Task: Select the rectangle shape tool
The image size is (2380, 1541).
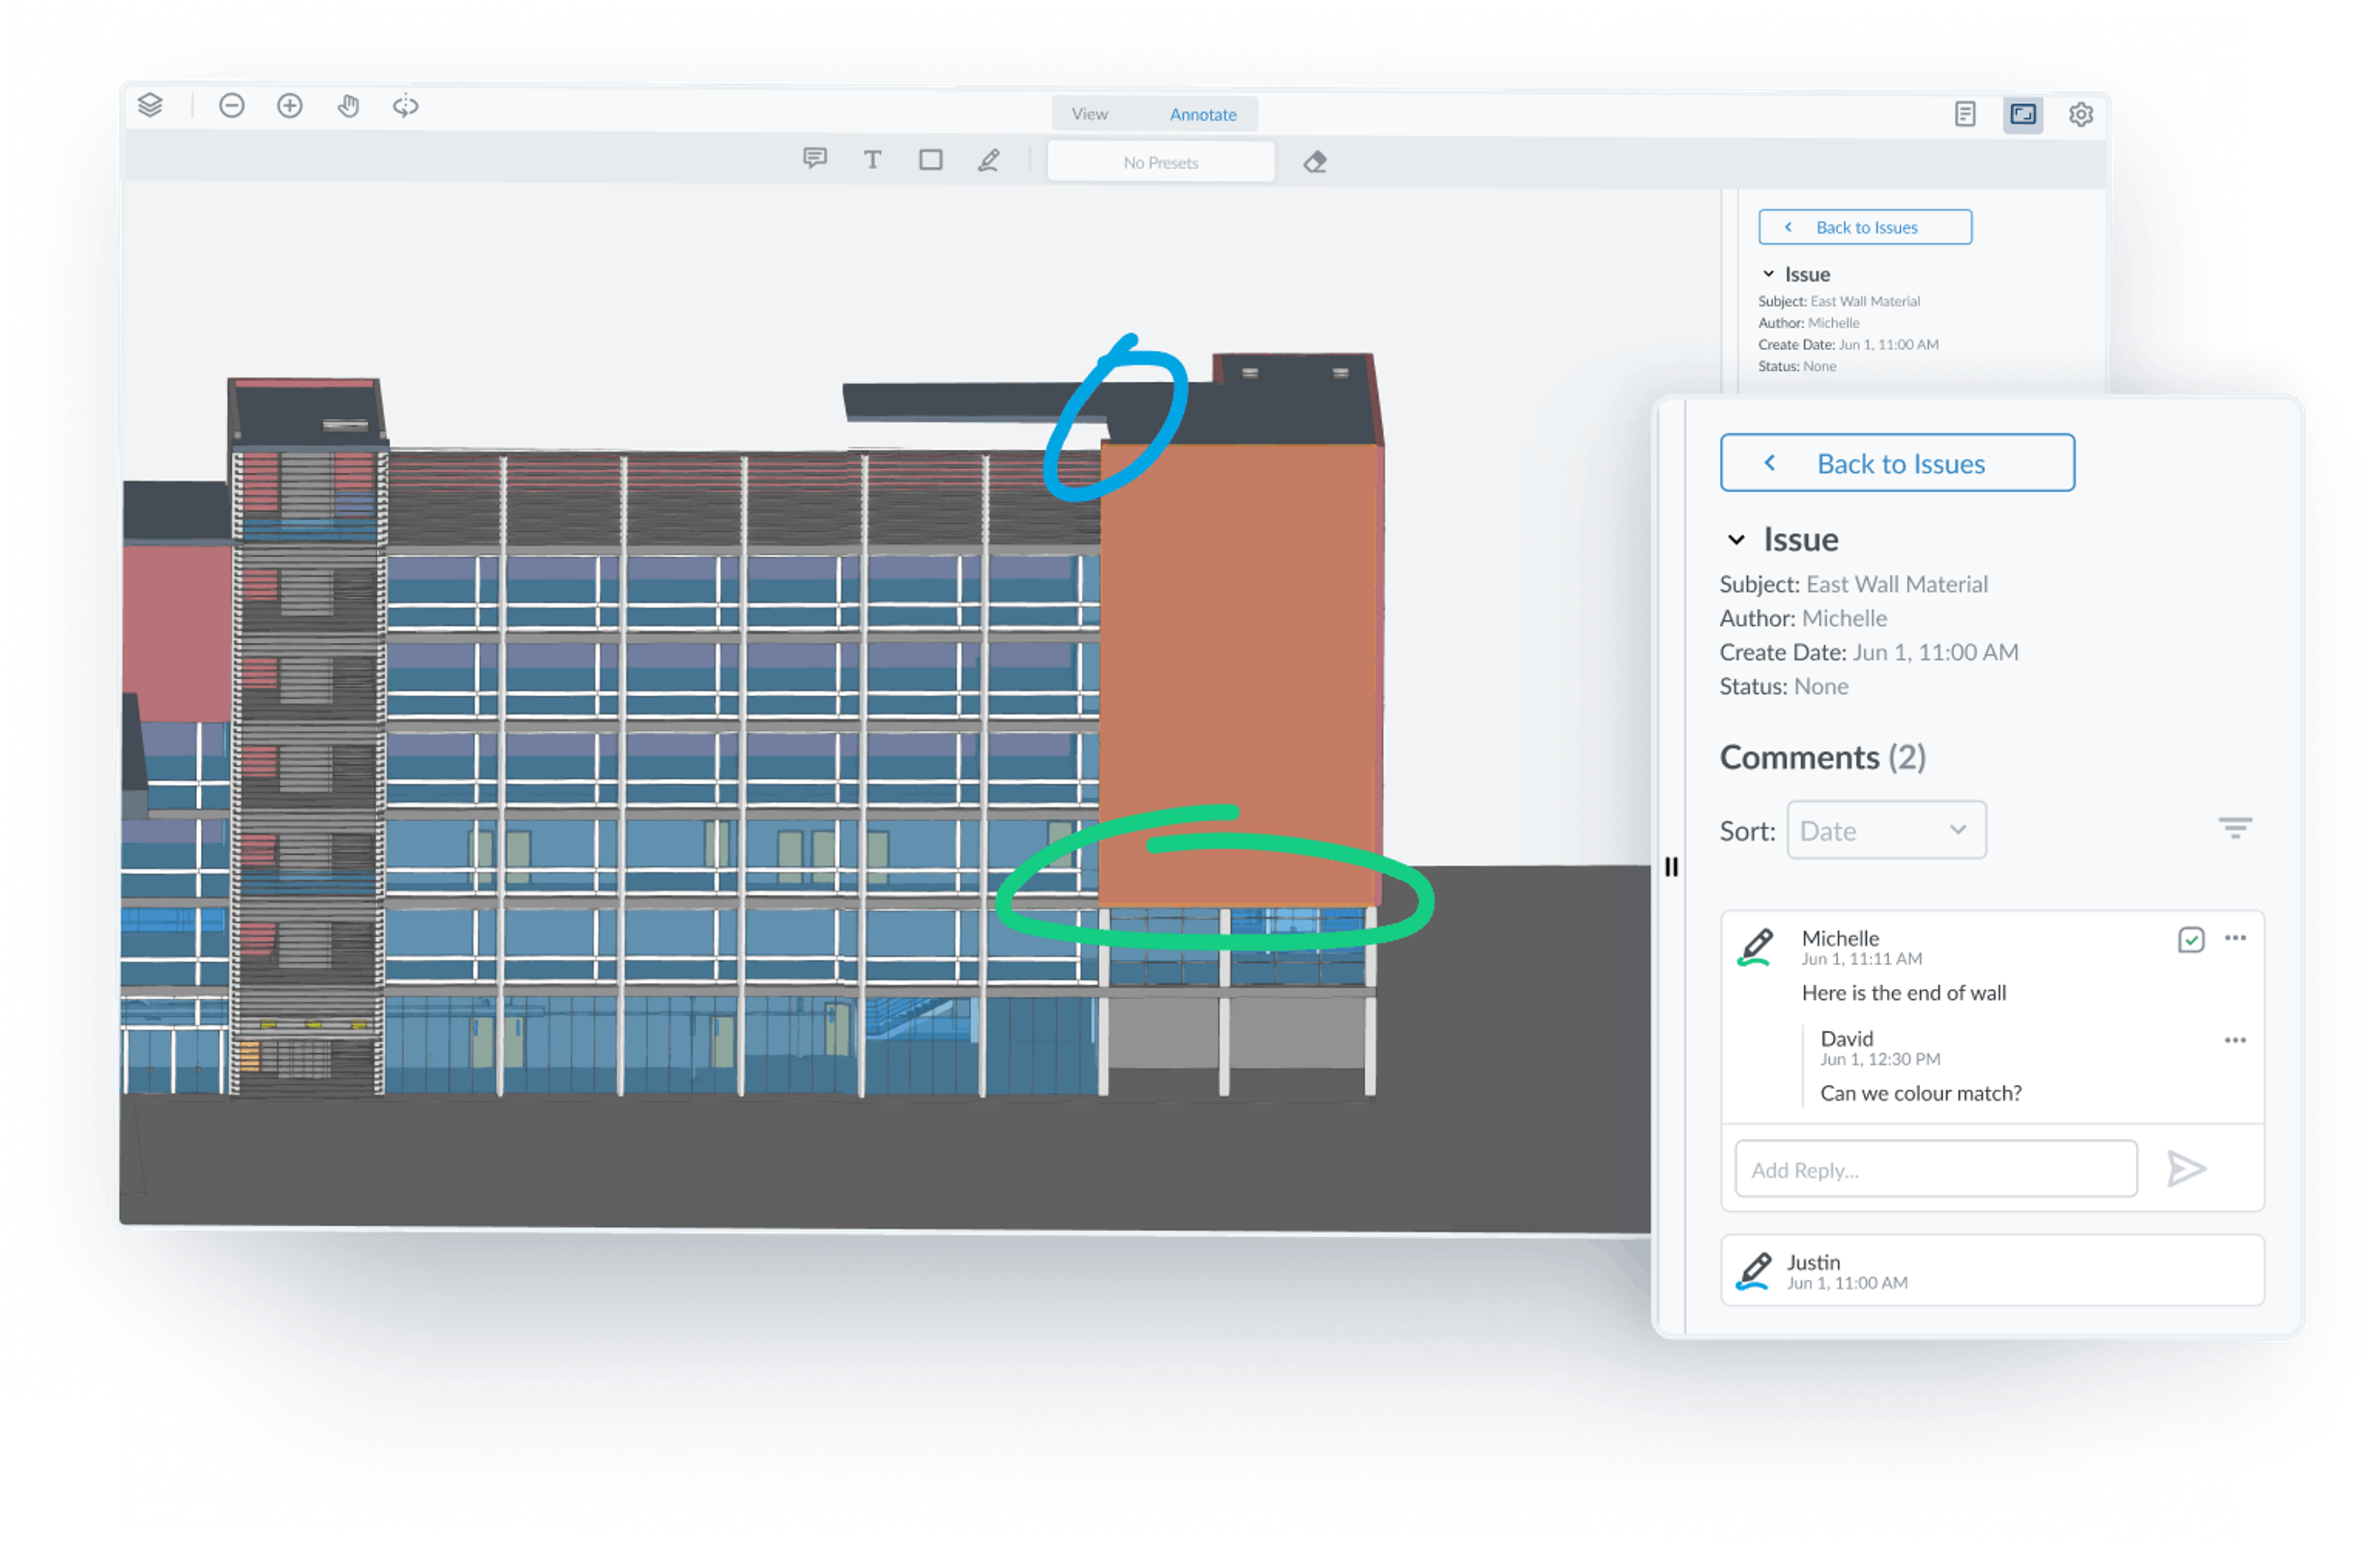Action: coord(930,160)
